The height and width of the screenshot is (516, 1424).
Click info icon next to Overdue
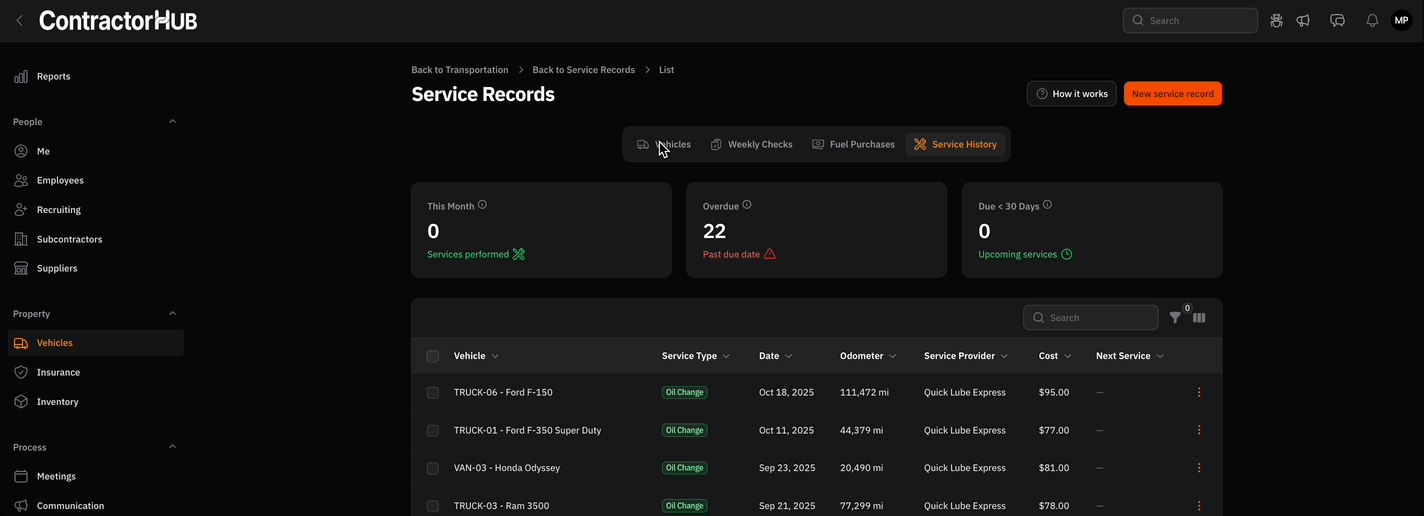pos(747,205)
